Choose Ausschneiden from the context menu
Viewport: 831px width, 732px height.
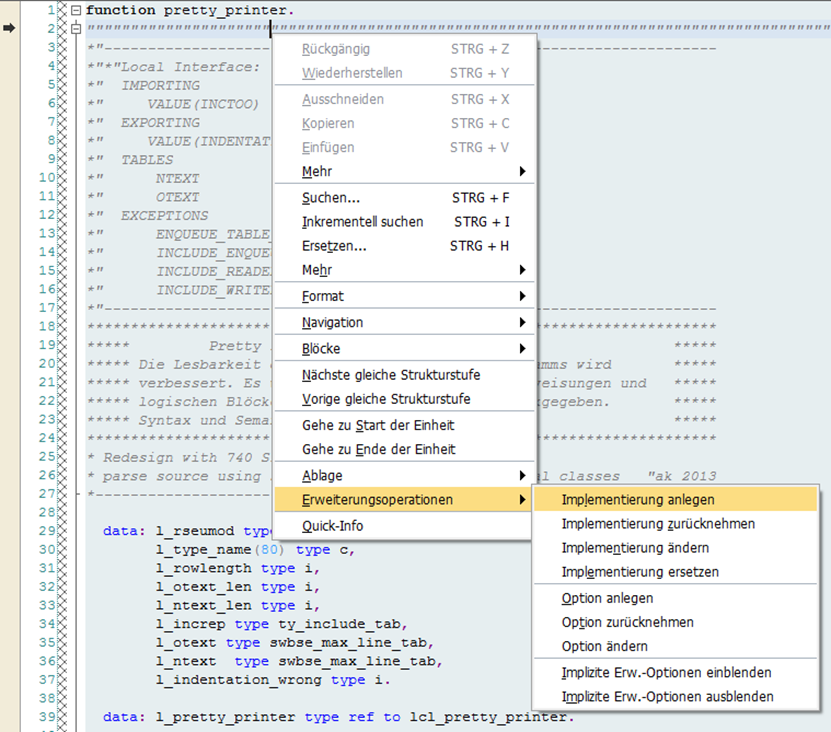405,99
